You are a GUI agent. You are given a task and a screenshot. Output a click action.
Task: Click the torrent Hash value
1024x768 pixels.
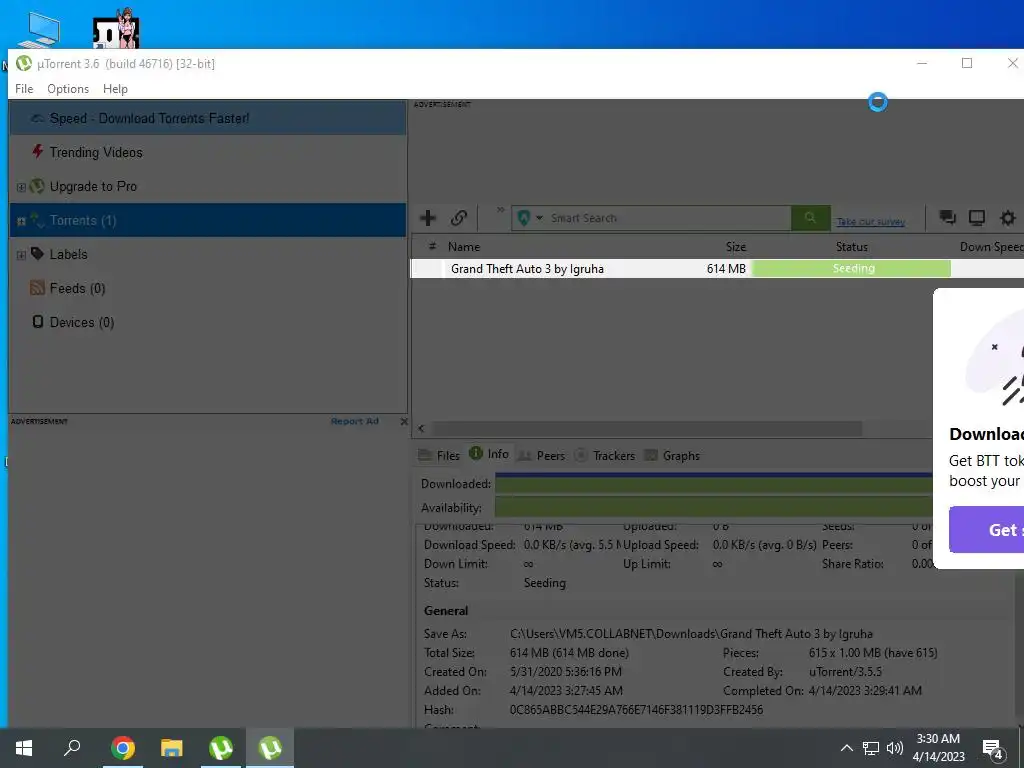pyautogui.click(x=636, y=709)
